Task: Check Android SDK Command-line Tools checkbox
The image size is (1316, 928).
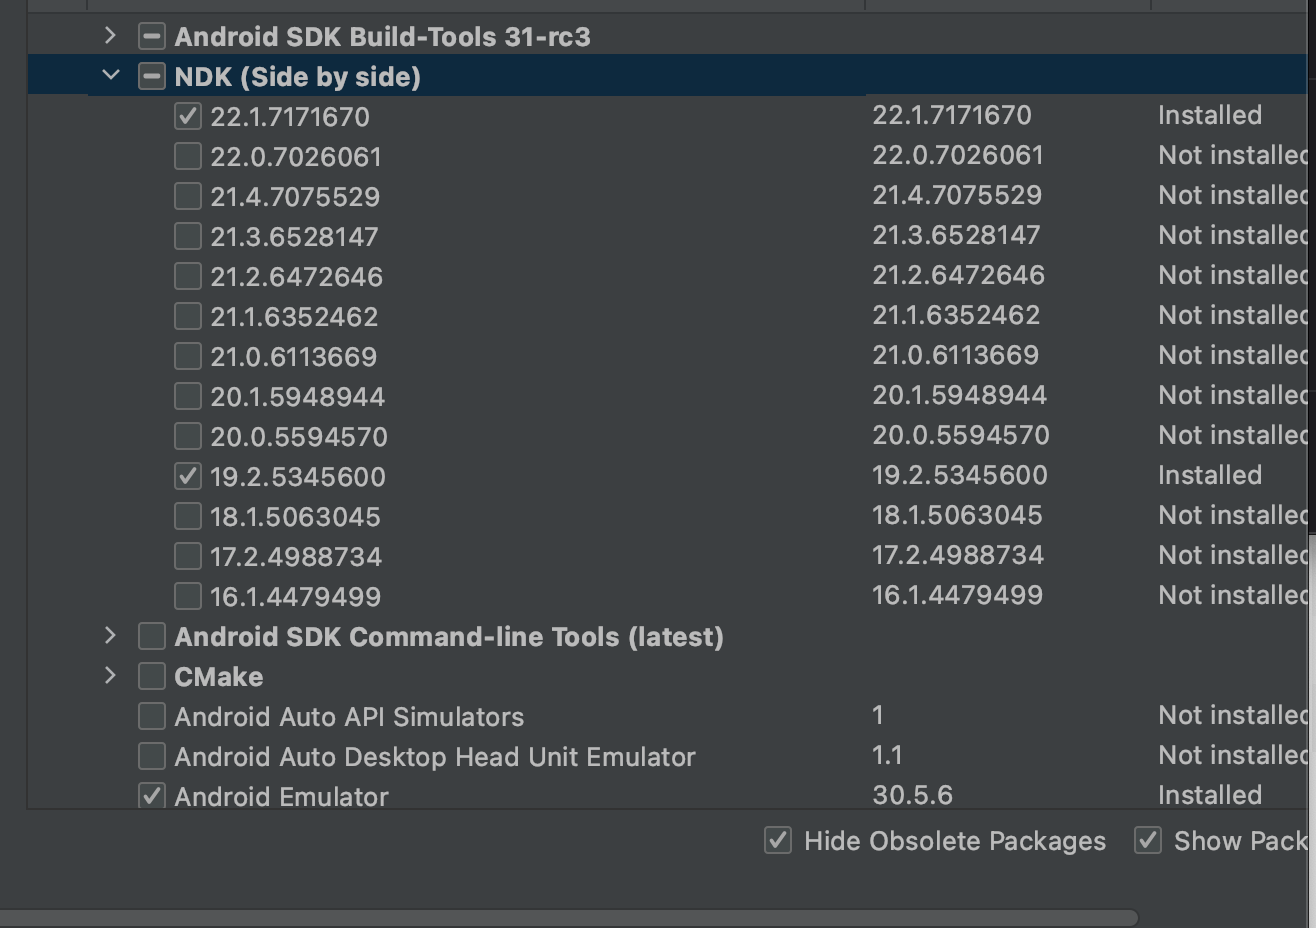Action: [151, 637]
